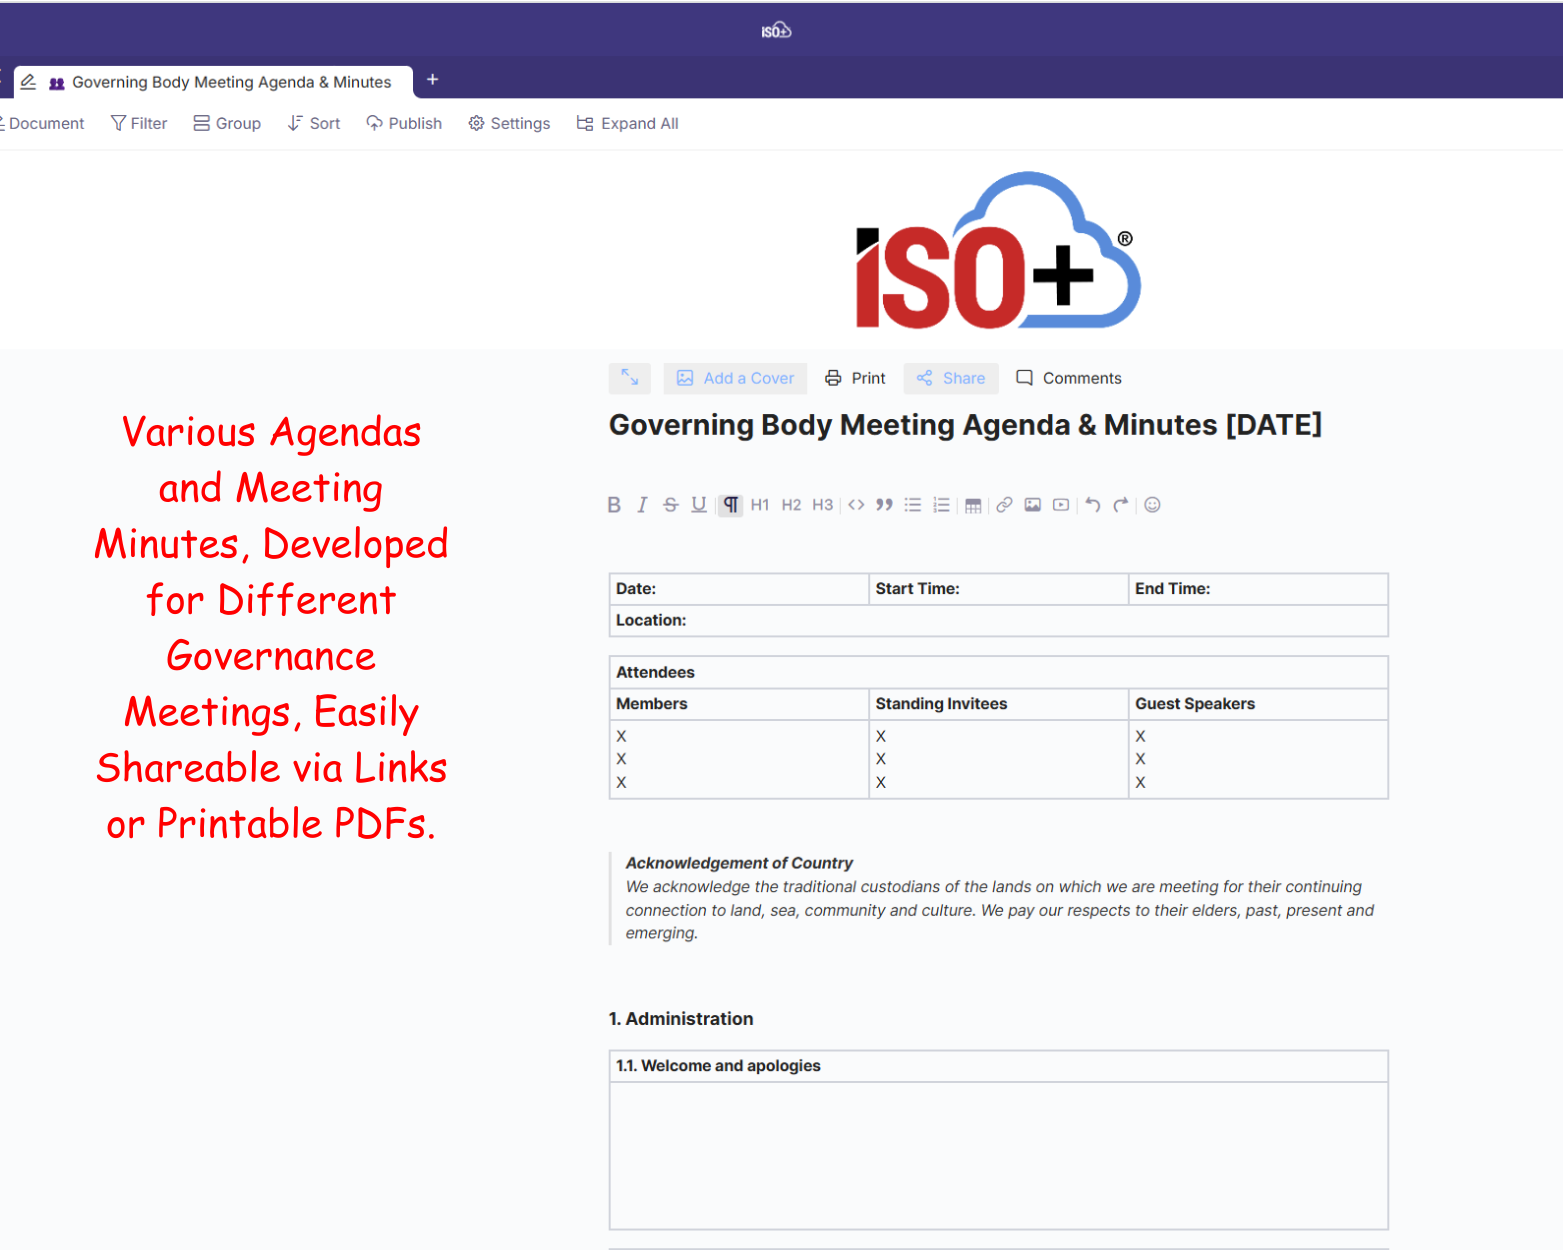Viewport: 1563px width, 1250px height.
Task: Click the strikethrough icon
Action: [670, 505]
